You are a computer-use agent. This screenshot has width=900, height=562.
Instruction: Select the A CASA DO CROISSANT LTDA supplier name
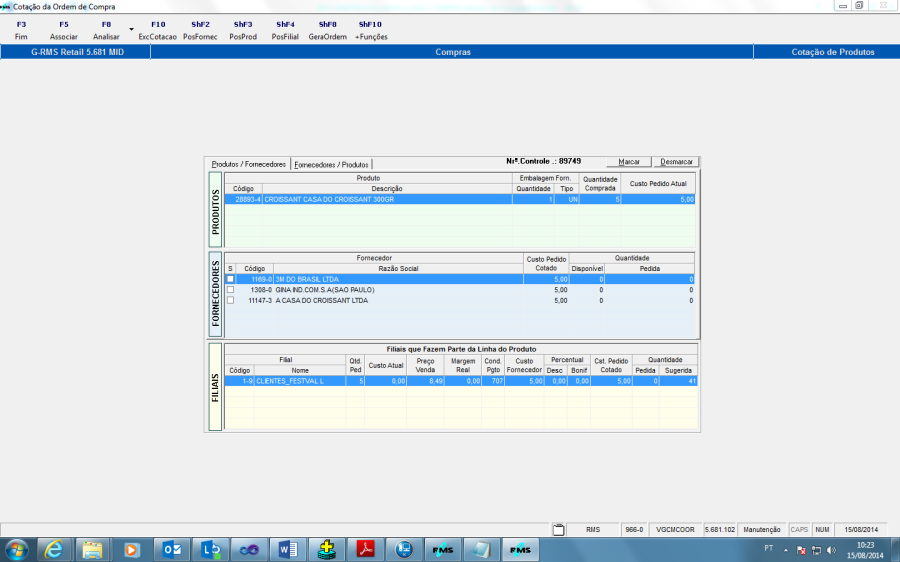pyautogui.click(x=321, y=301)
